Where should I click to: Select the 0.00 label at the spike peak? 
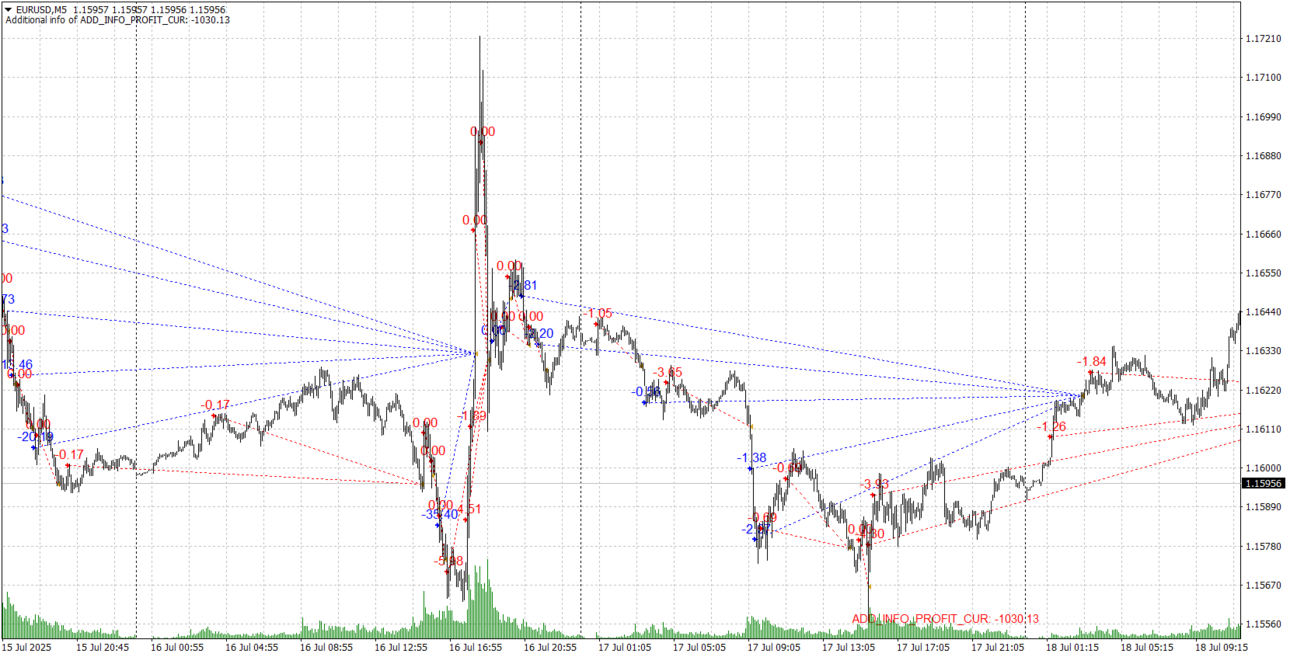482,131
